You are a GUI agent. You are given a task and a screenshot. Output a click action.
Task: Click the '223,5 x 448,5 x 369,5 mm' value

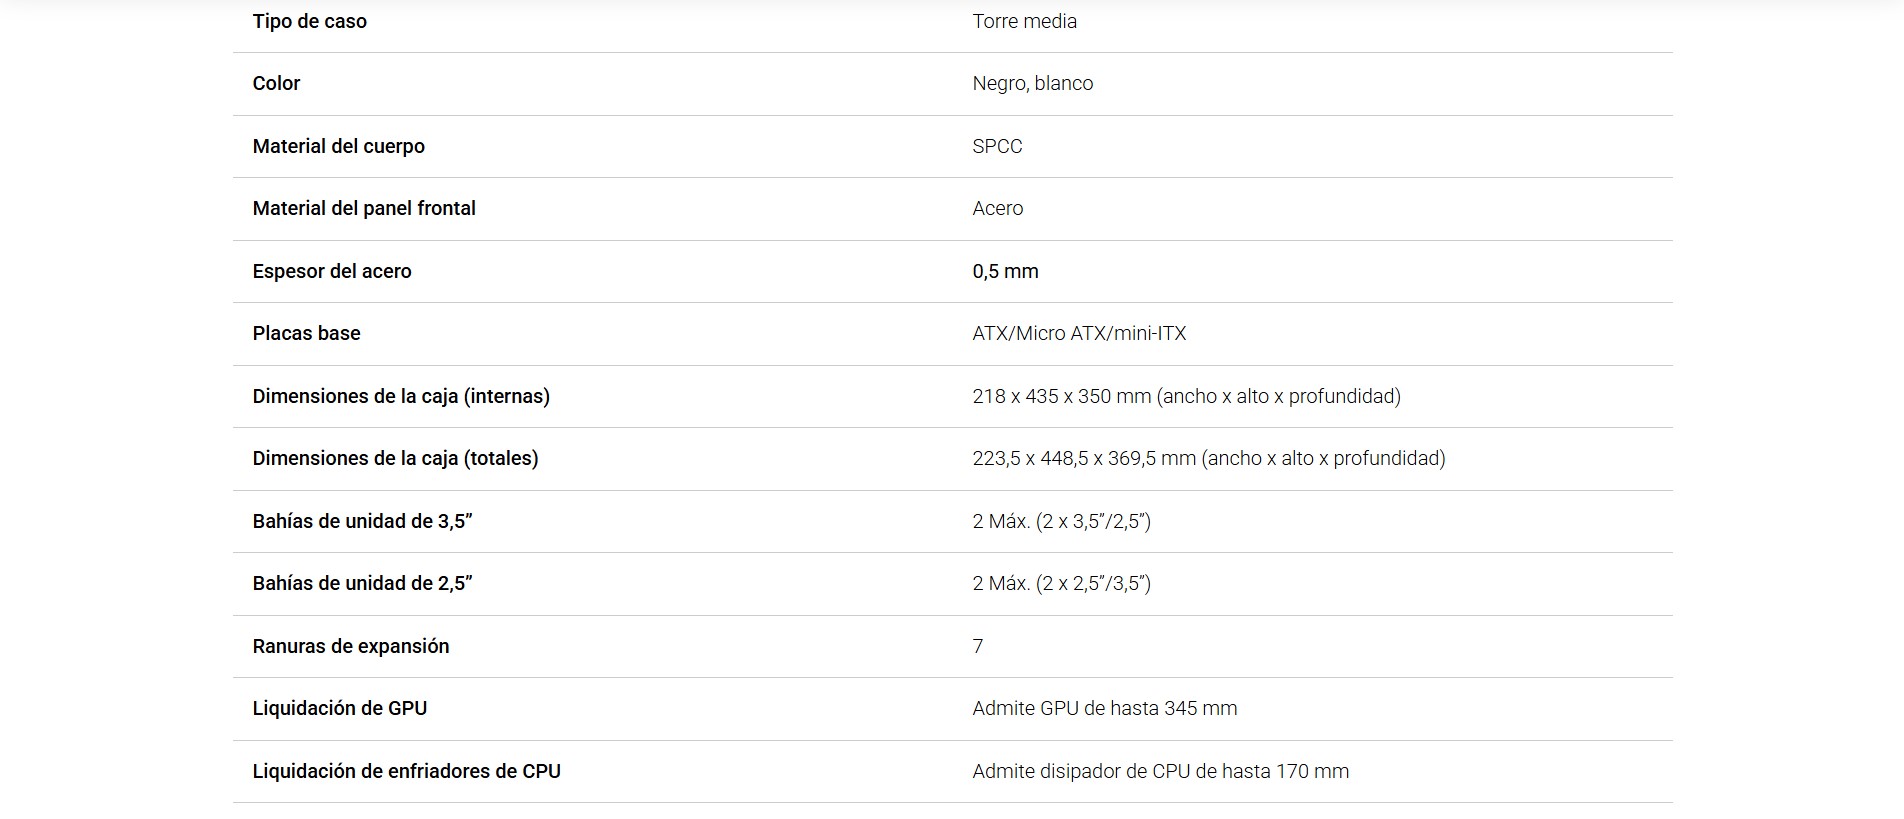point(1084,458)
